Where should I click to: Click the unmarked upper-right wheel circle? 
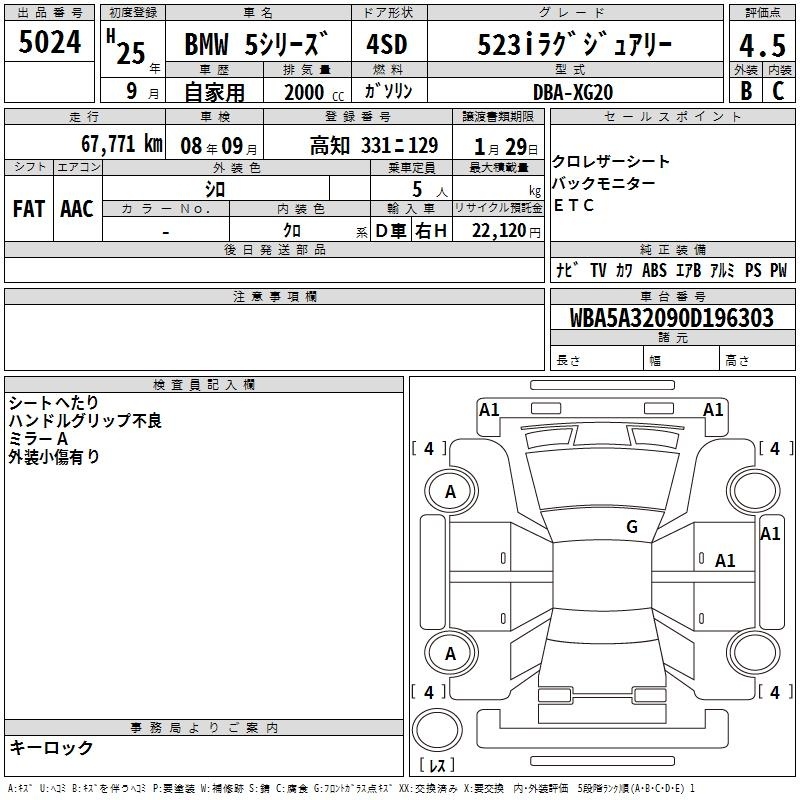pos(752,491)
